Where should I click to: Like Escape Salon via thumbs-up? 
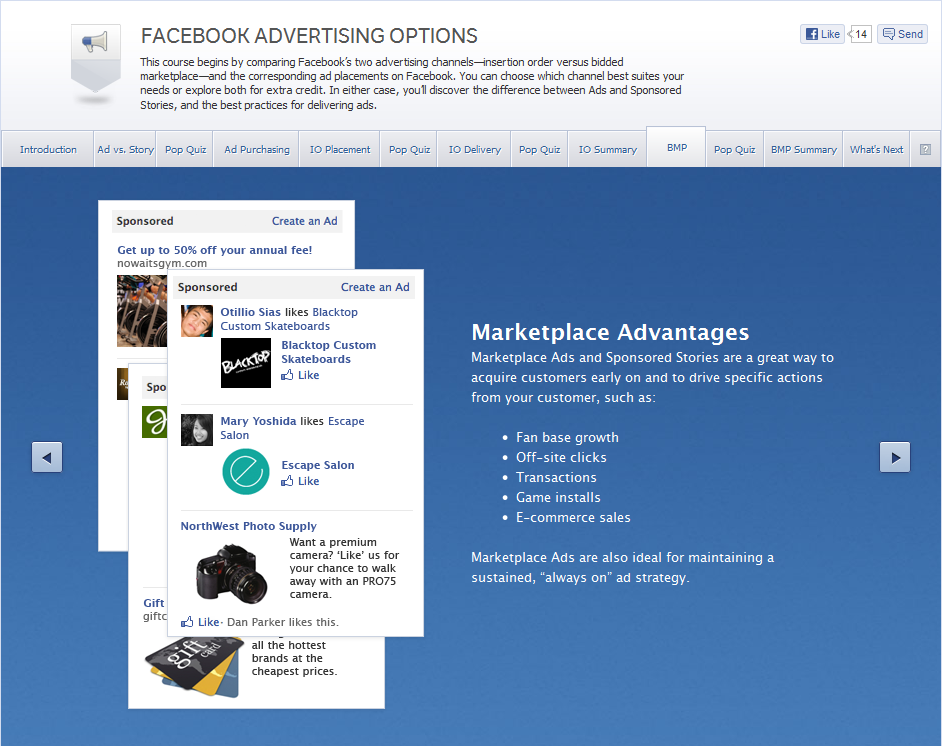tap(300, 481)
